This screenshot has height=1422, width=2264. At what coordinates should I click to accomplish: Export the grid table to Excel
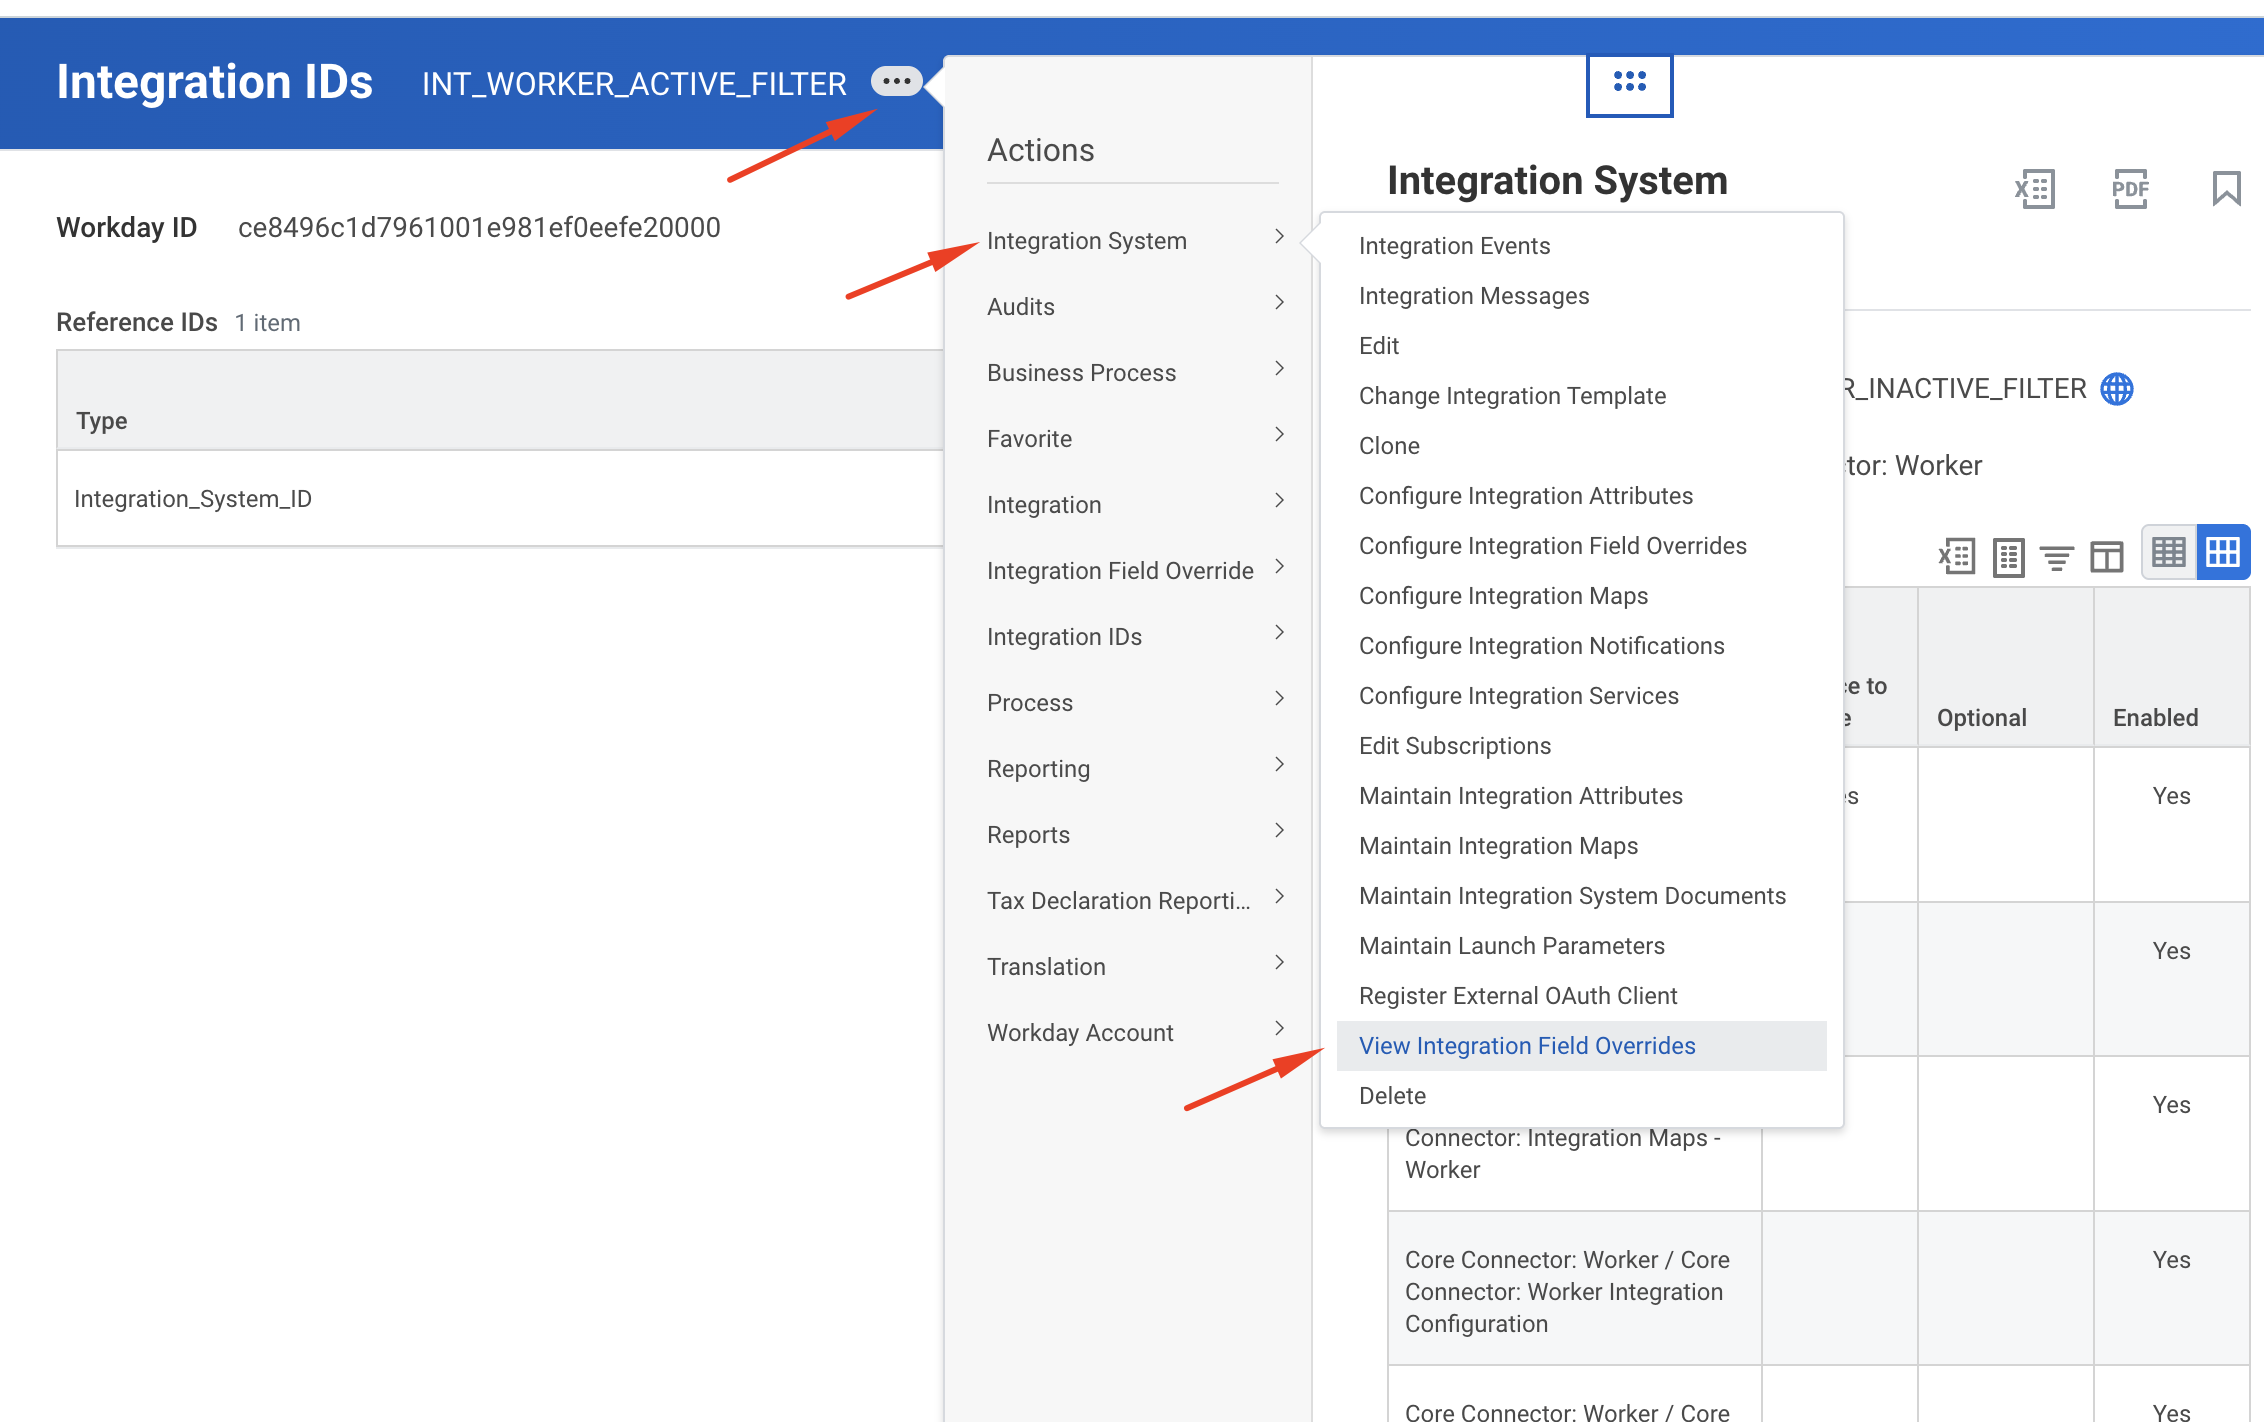[1957, 555]
